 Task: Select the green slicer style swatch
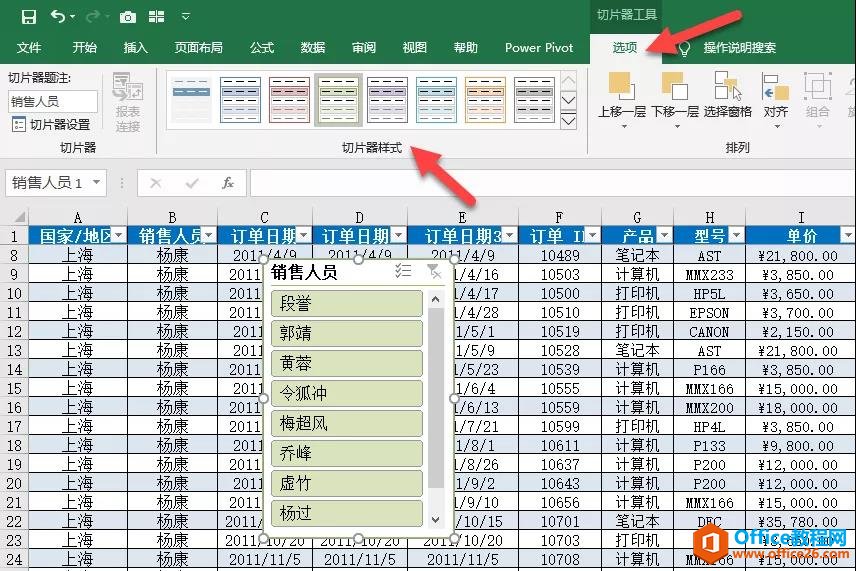338,99
